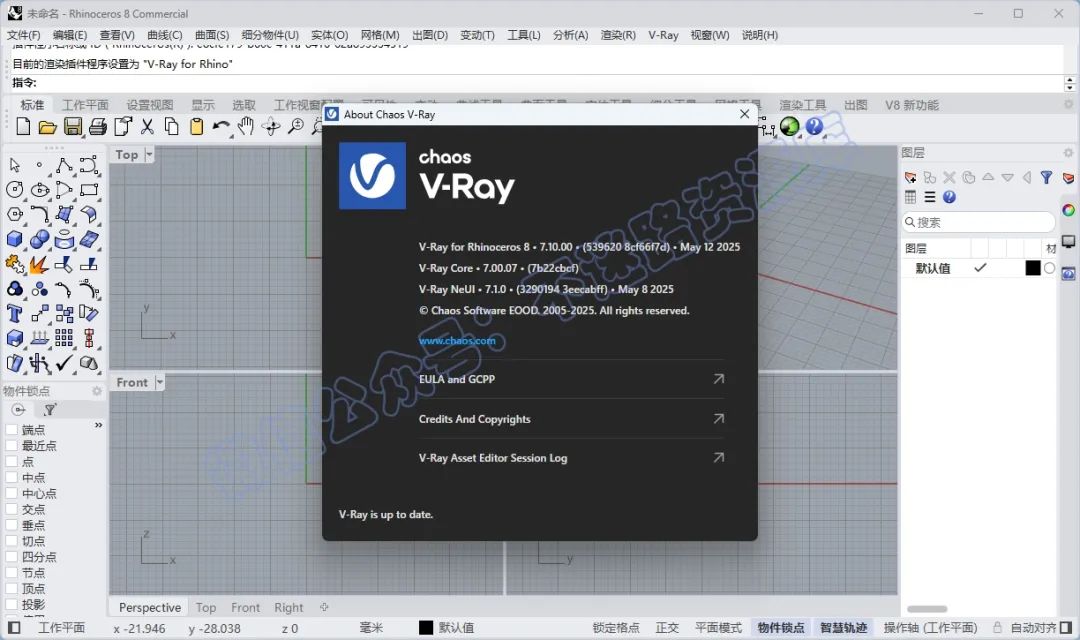1080x640 pixels.
Task: Click the Copy icon in the toolbar
Action: point(172,126)
